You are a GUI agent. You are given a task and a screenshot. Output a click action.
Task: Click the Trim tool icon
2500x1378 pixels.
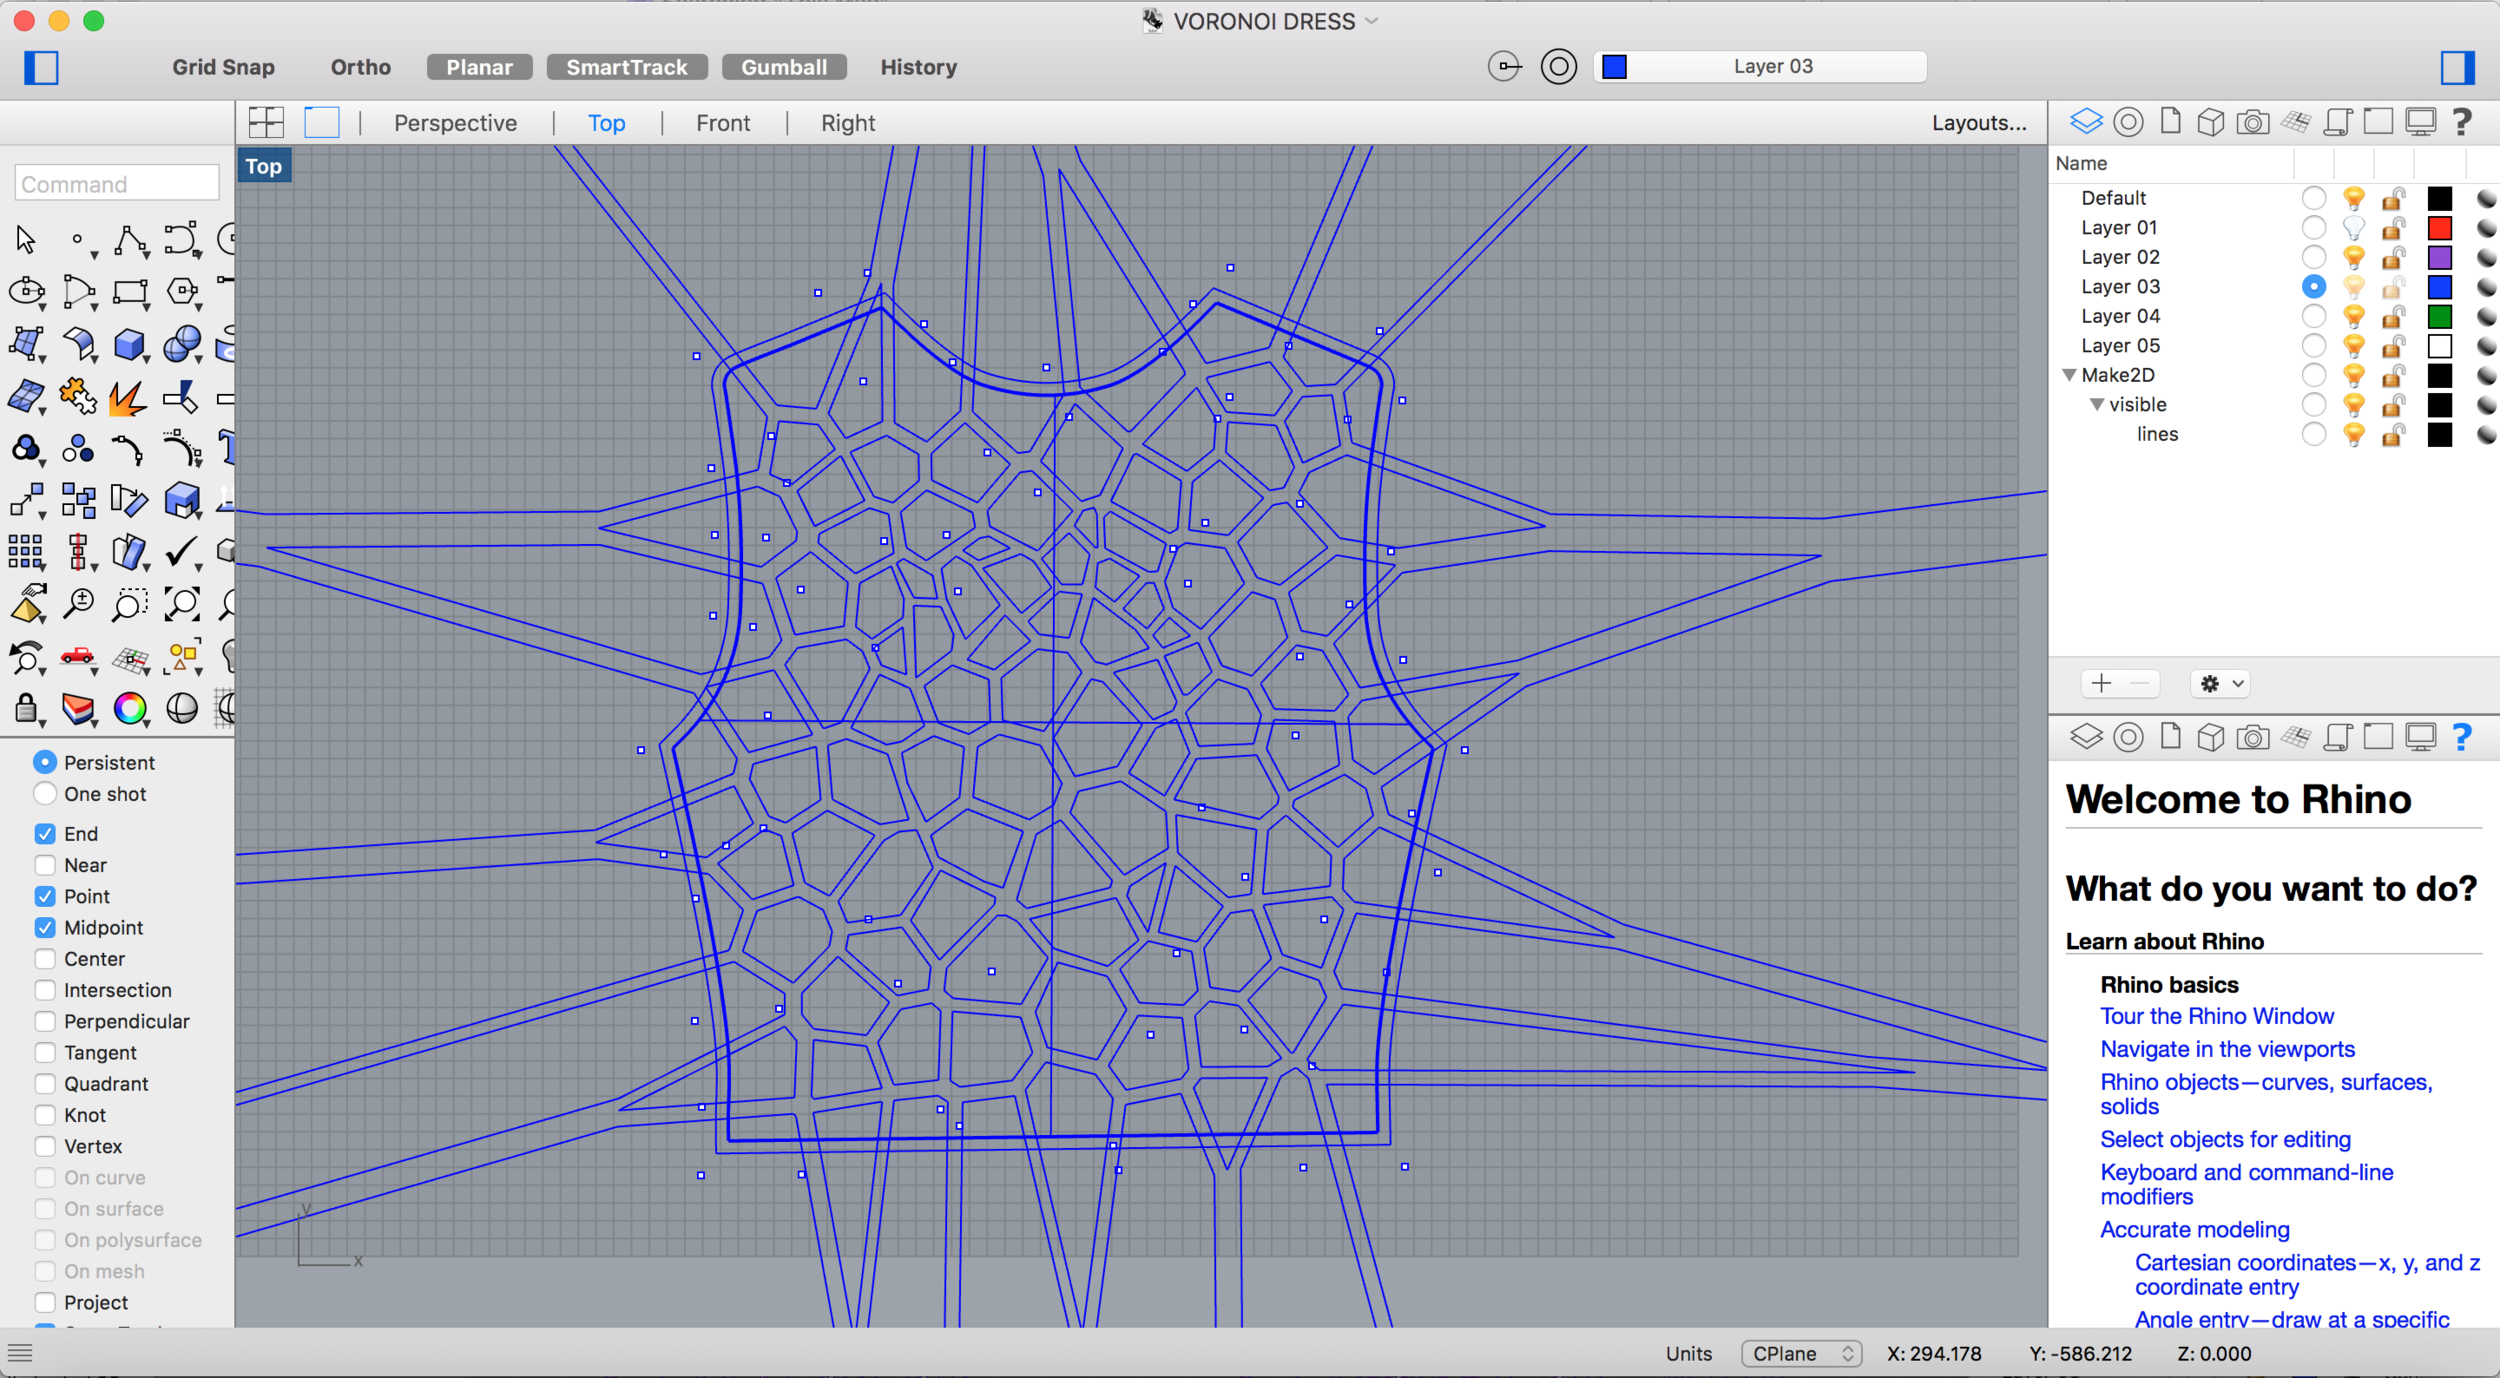182,397
